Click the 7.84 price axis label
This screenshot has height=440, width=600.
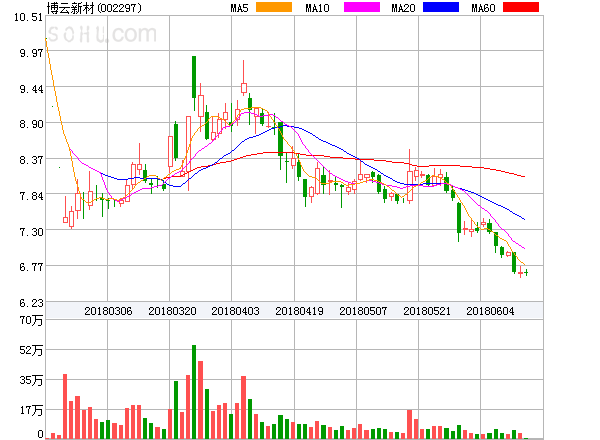tap(31, 196)
